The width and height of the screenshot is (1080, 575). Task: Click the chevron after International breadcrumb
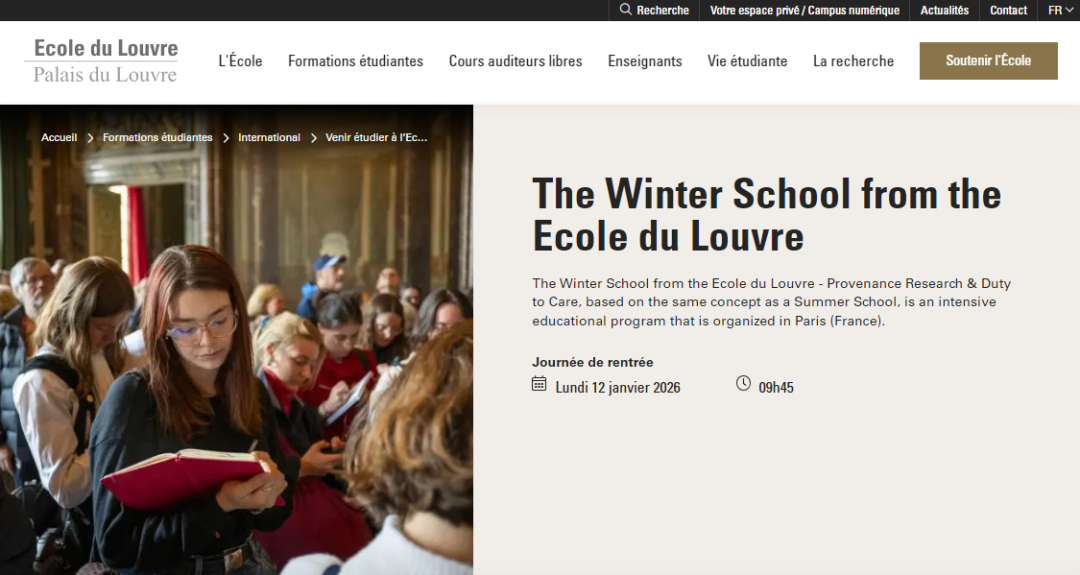[x=313, y=138]
